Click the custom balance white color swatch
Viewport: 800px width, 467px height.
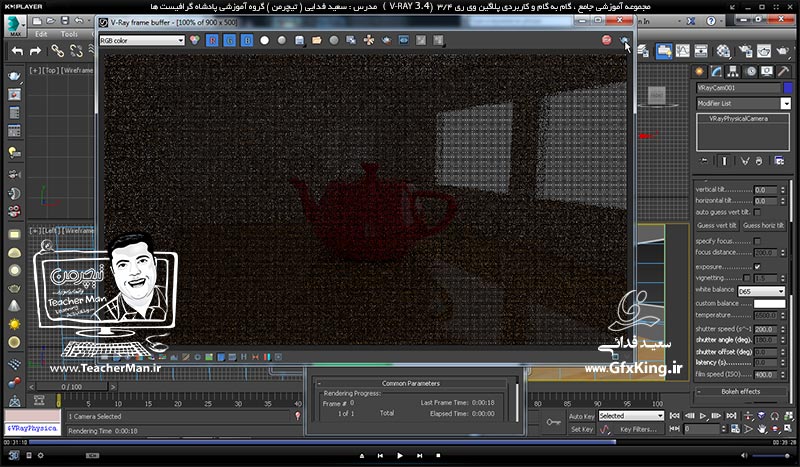(x=769, y=304)
